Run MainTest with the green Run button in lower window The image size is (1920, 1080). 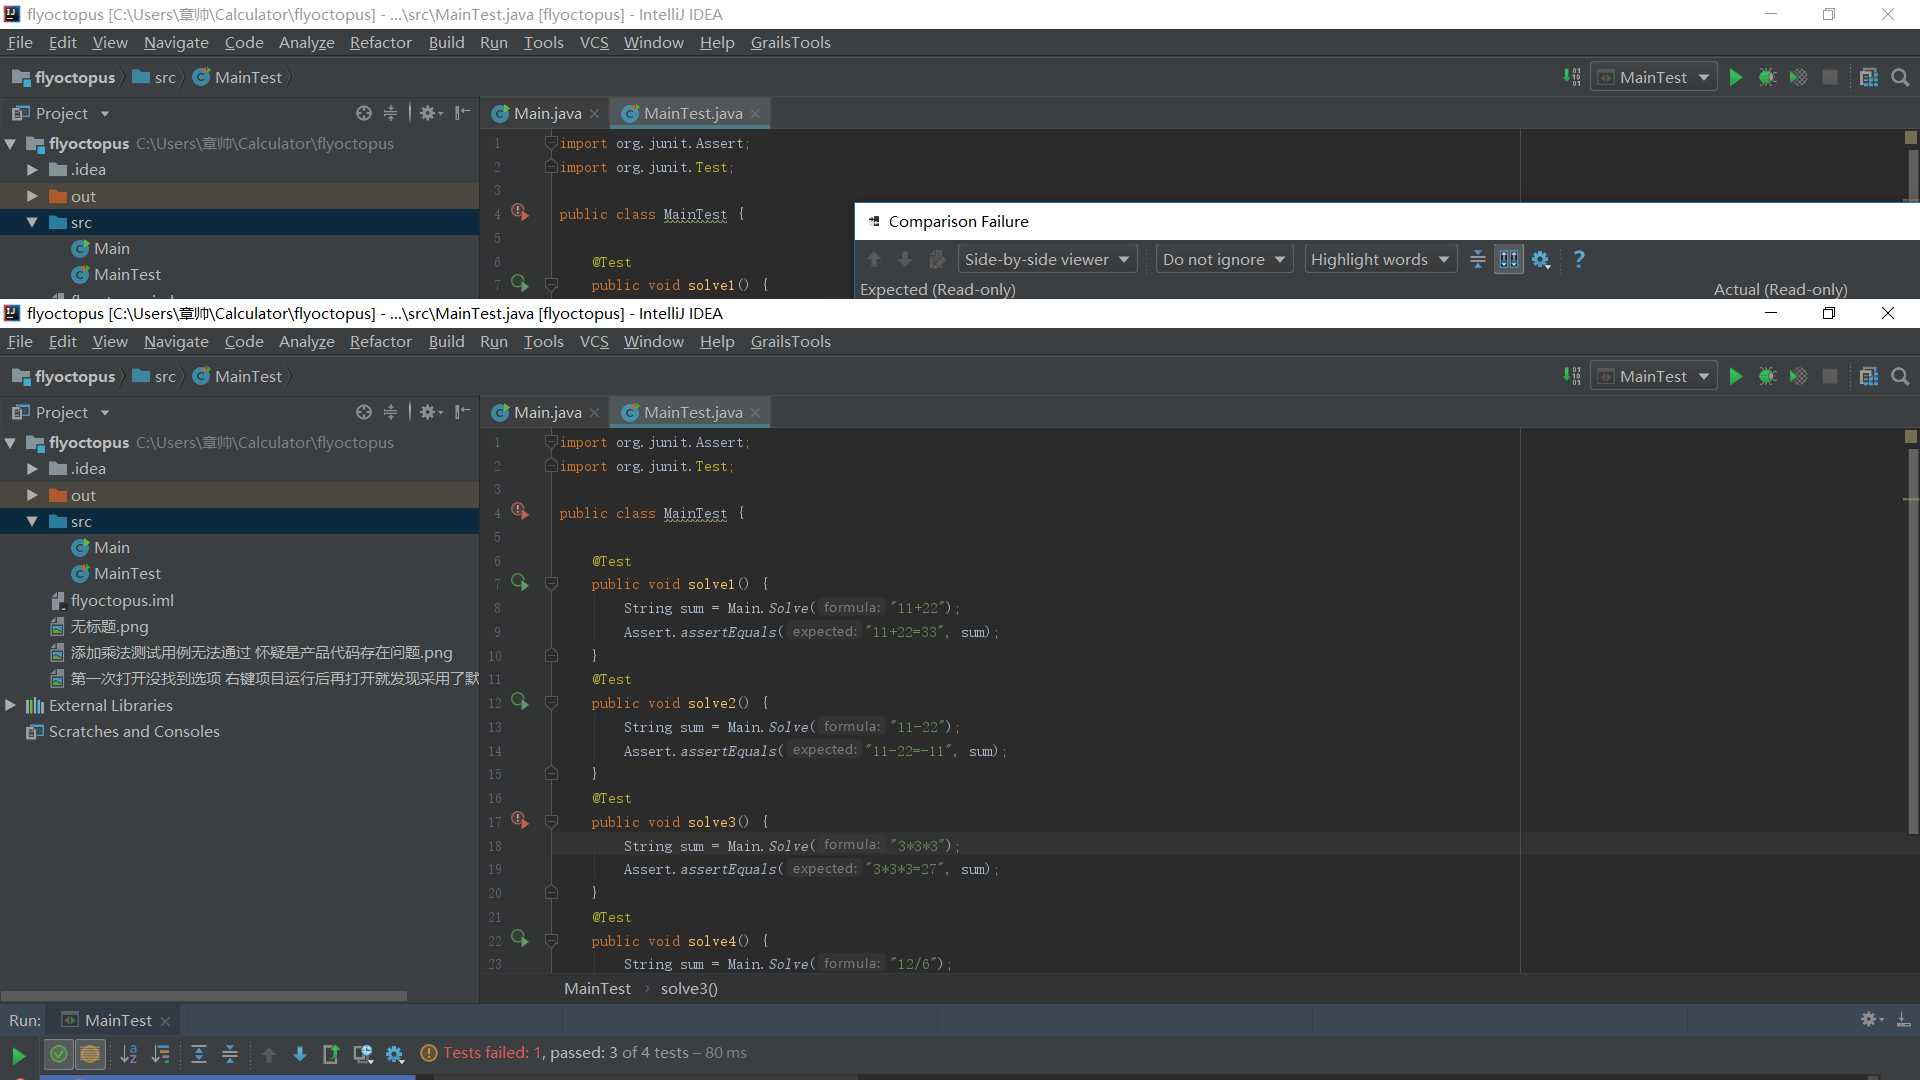[1736, 377]
